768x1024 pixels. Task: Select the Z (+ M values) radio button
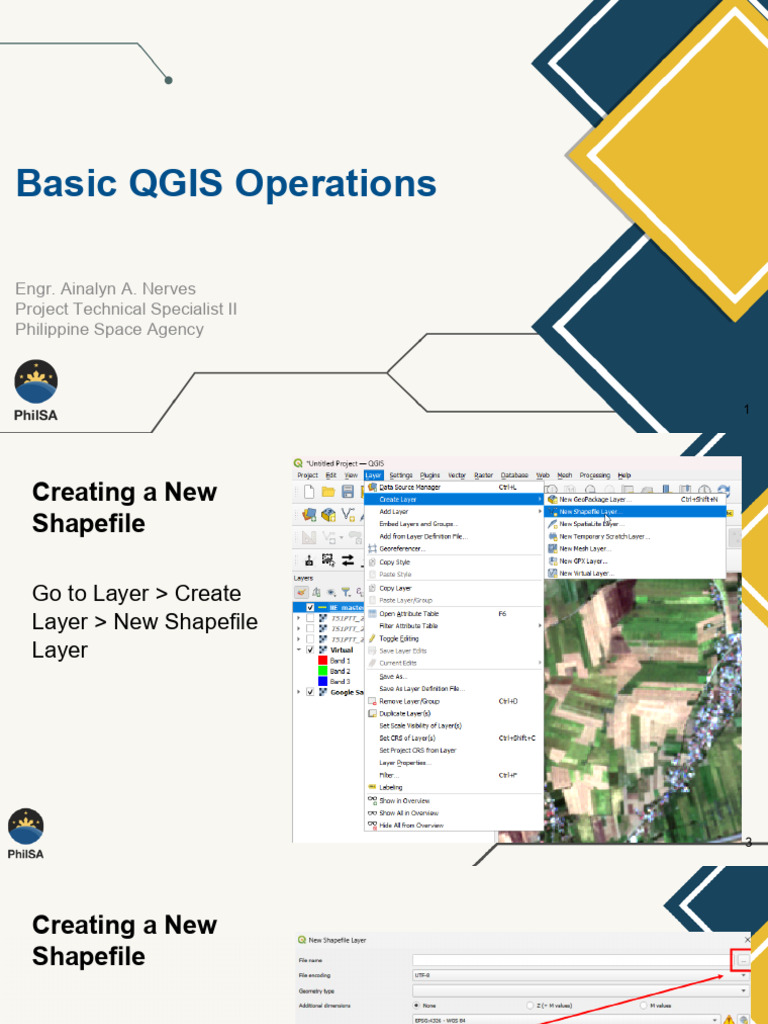(x=530, y=1006)
